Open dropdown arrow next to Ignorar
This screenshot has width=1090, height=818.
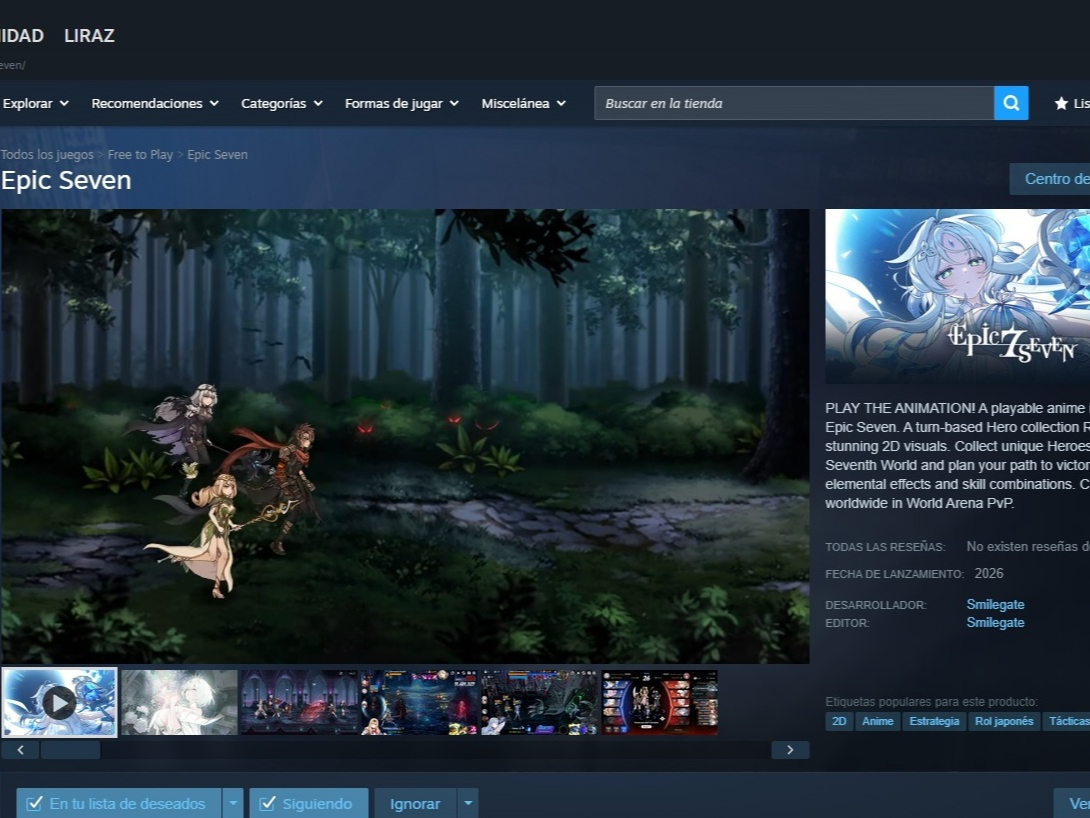pyautogui.click(x=468, y=803)
